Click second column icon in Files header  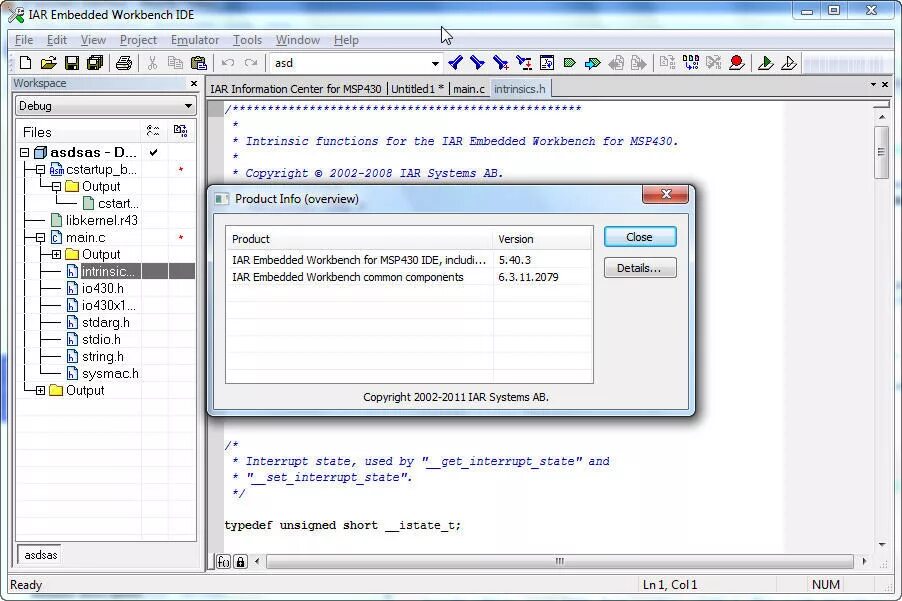click(x=181, y=131)
